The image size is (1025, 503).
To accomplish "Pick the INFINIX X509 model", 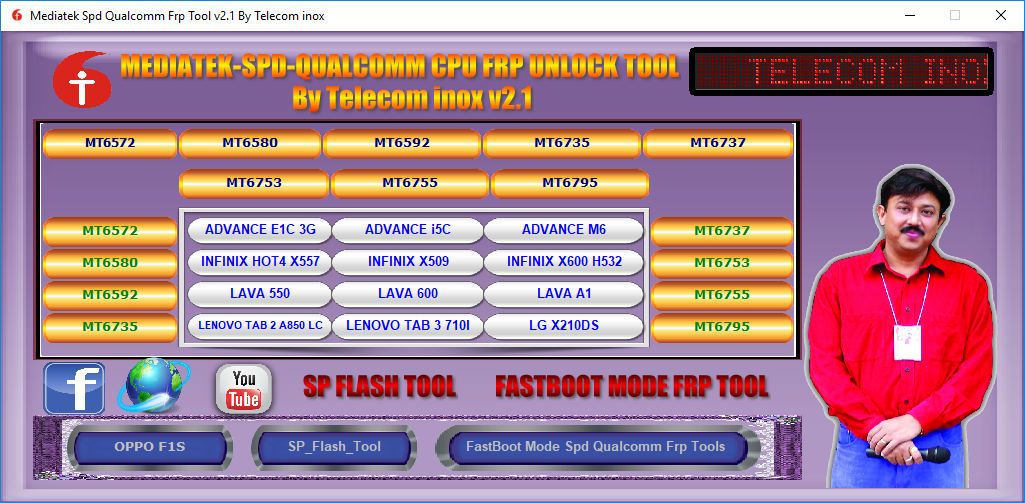I will (x=407, y=262).
